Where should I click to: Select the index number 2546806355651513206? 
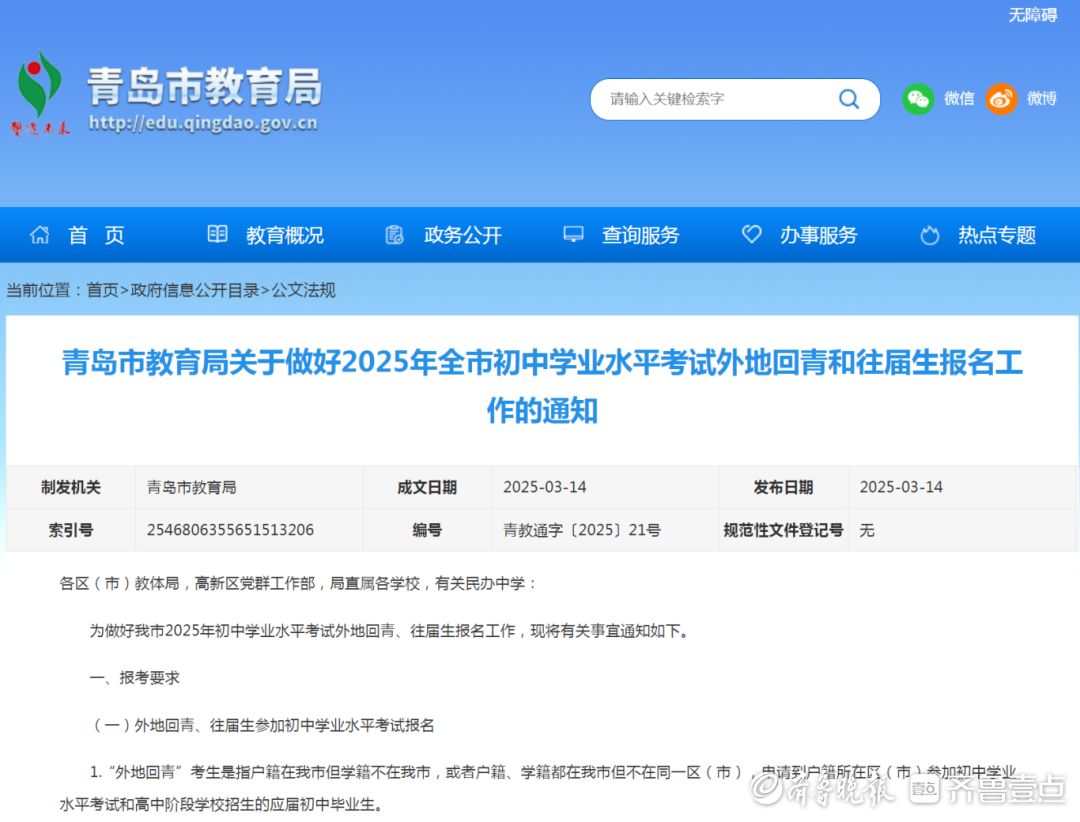230,530
